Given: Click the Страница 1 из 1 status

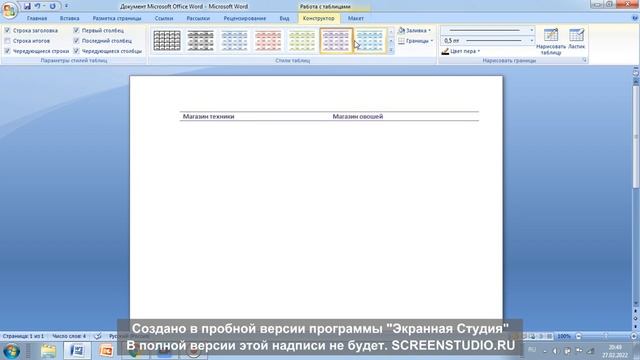Looking at the screenshot, I should tap(23, 336).
